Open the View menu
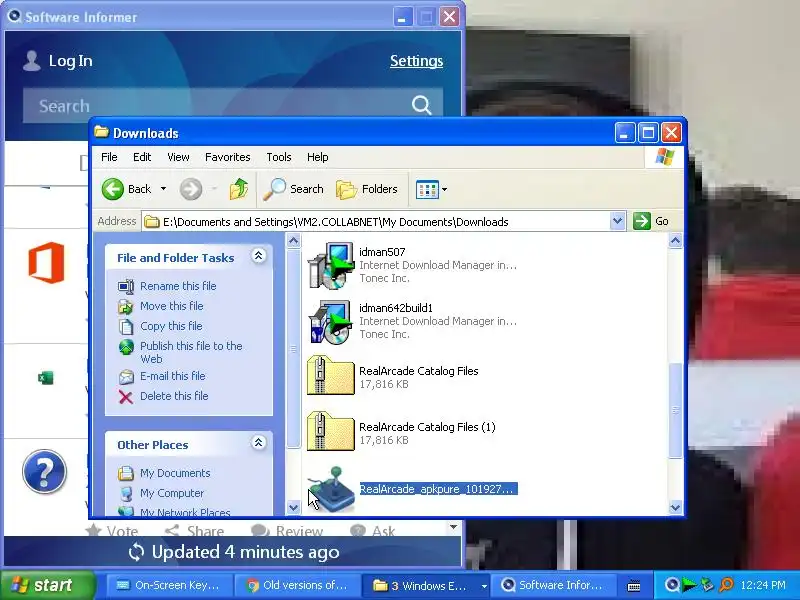 178,157
